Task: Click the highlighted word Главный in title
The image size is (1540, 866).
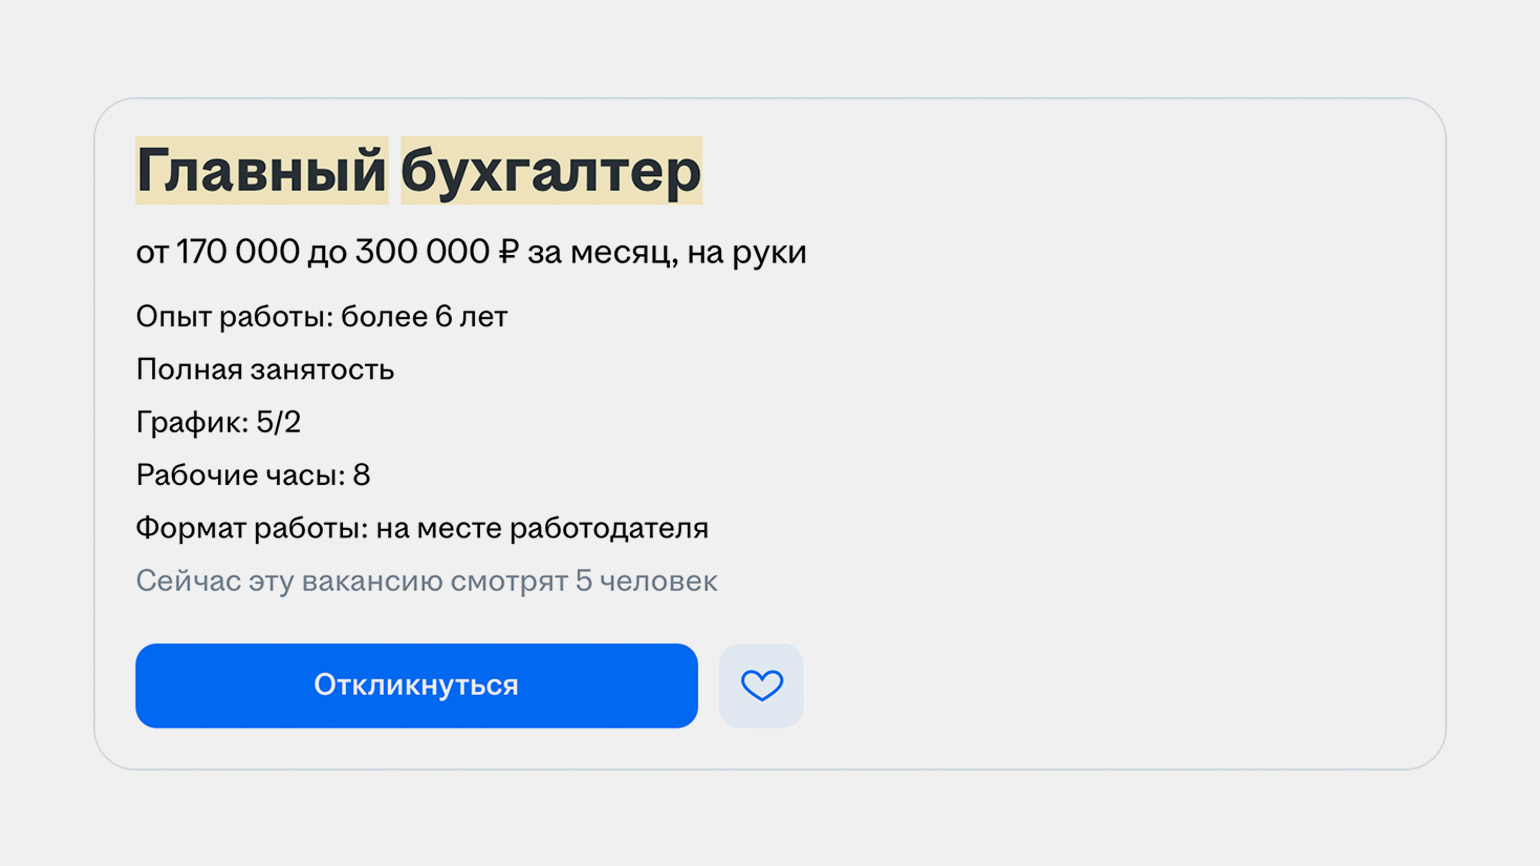Action: (x=262, y=170)
